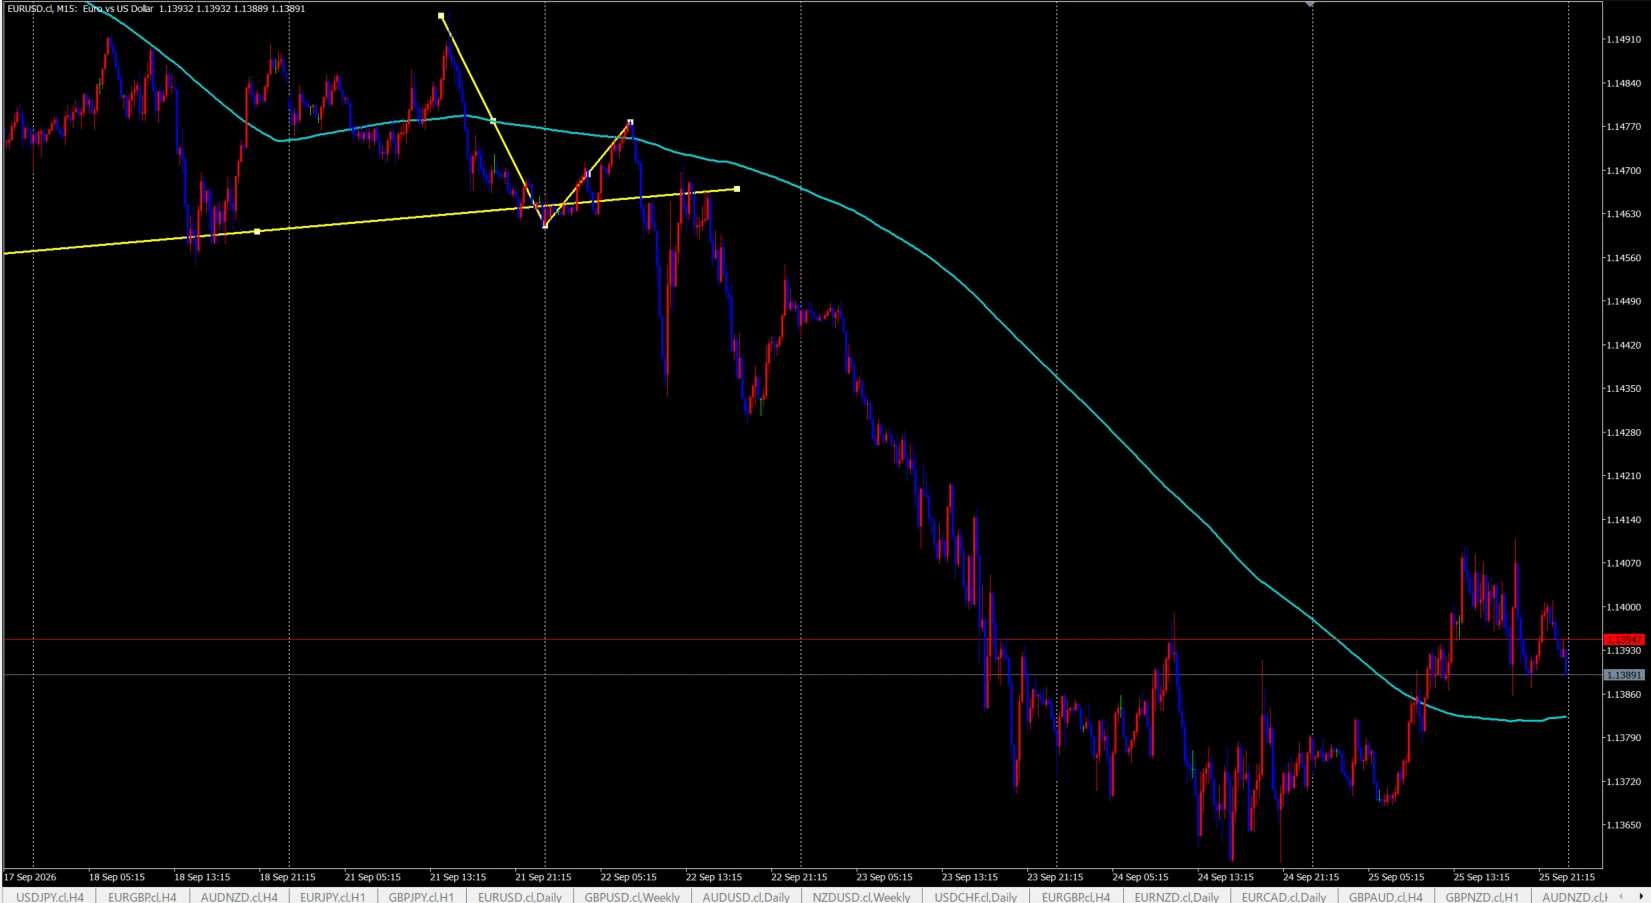Click the white anchor at the 22 Sep 05:15 peak
The width and height of the screenshot is (1651, 903).
tap(630, 122)
